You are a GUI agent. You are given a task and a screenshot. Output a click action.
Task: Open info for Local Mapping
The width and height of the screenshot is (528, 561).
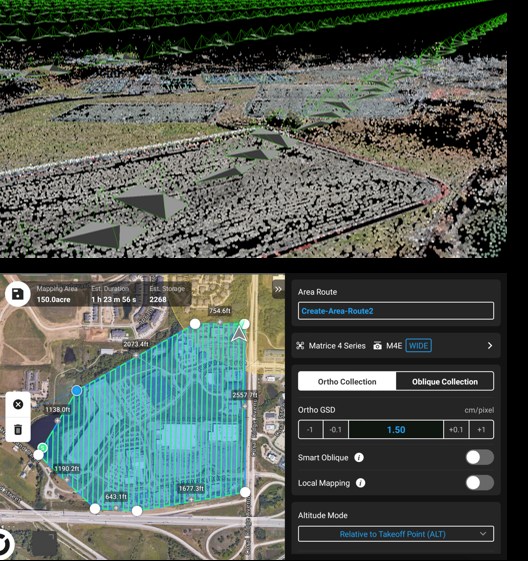coord(360,483)
